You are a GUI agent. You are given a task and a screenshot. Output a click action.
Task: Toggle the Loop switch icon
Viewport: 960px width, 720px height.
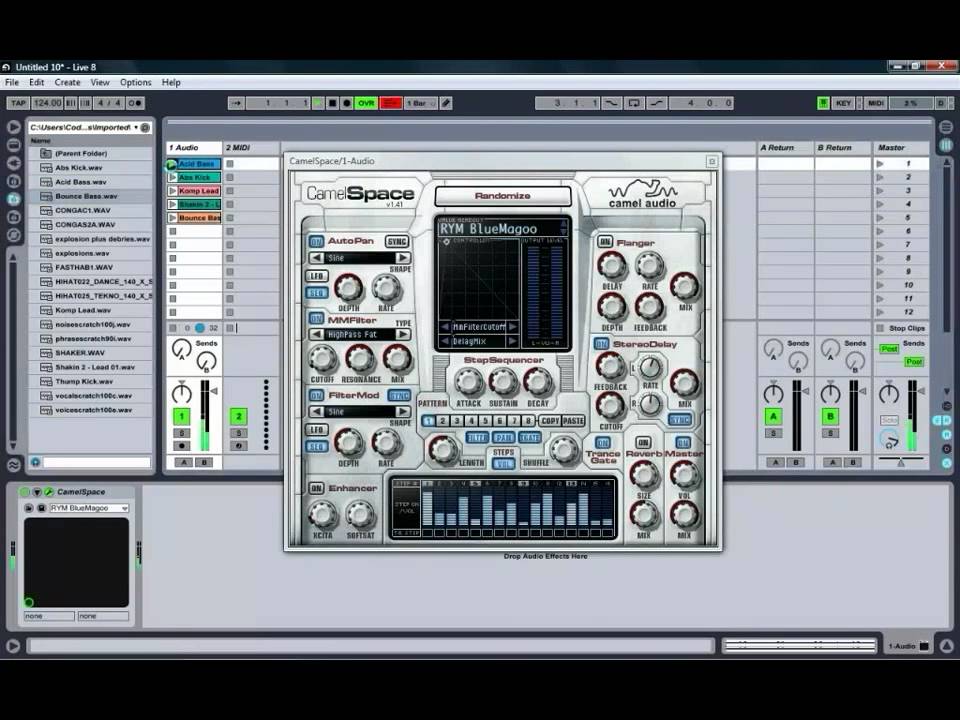pyautogui.click(x=634, y=103)
